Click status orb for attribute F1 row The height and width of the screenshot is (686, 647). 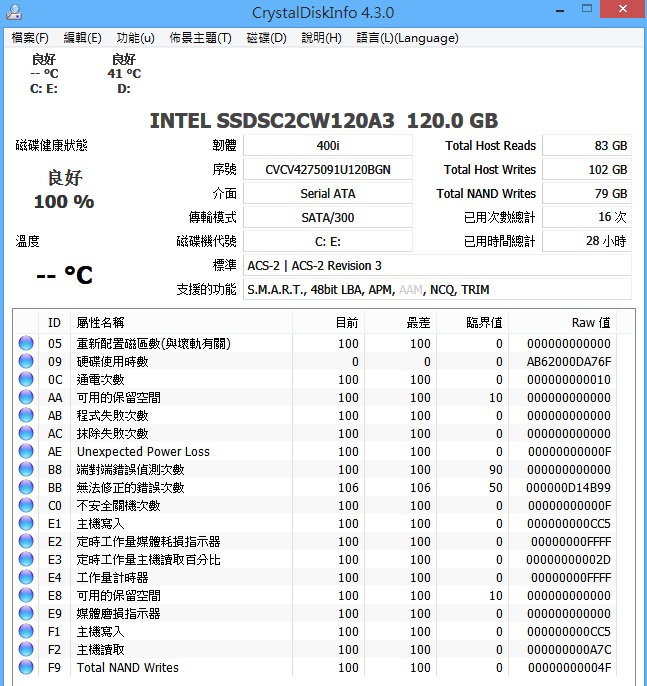coord(26,631)
